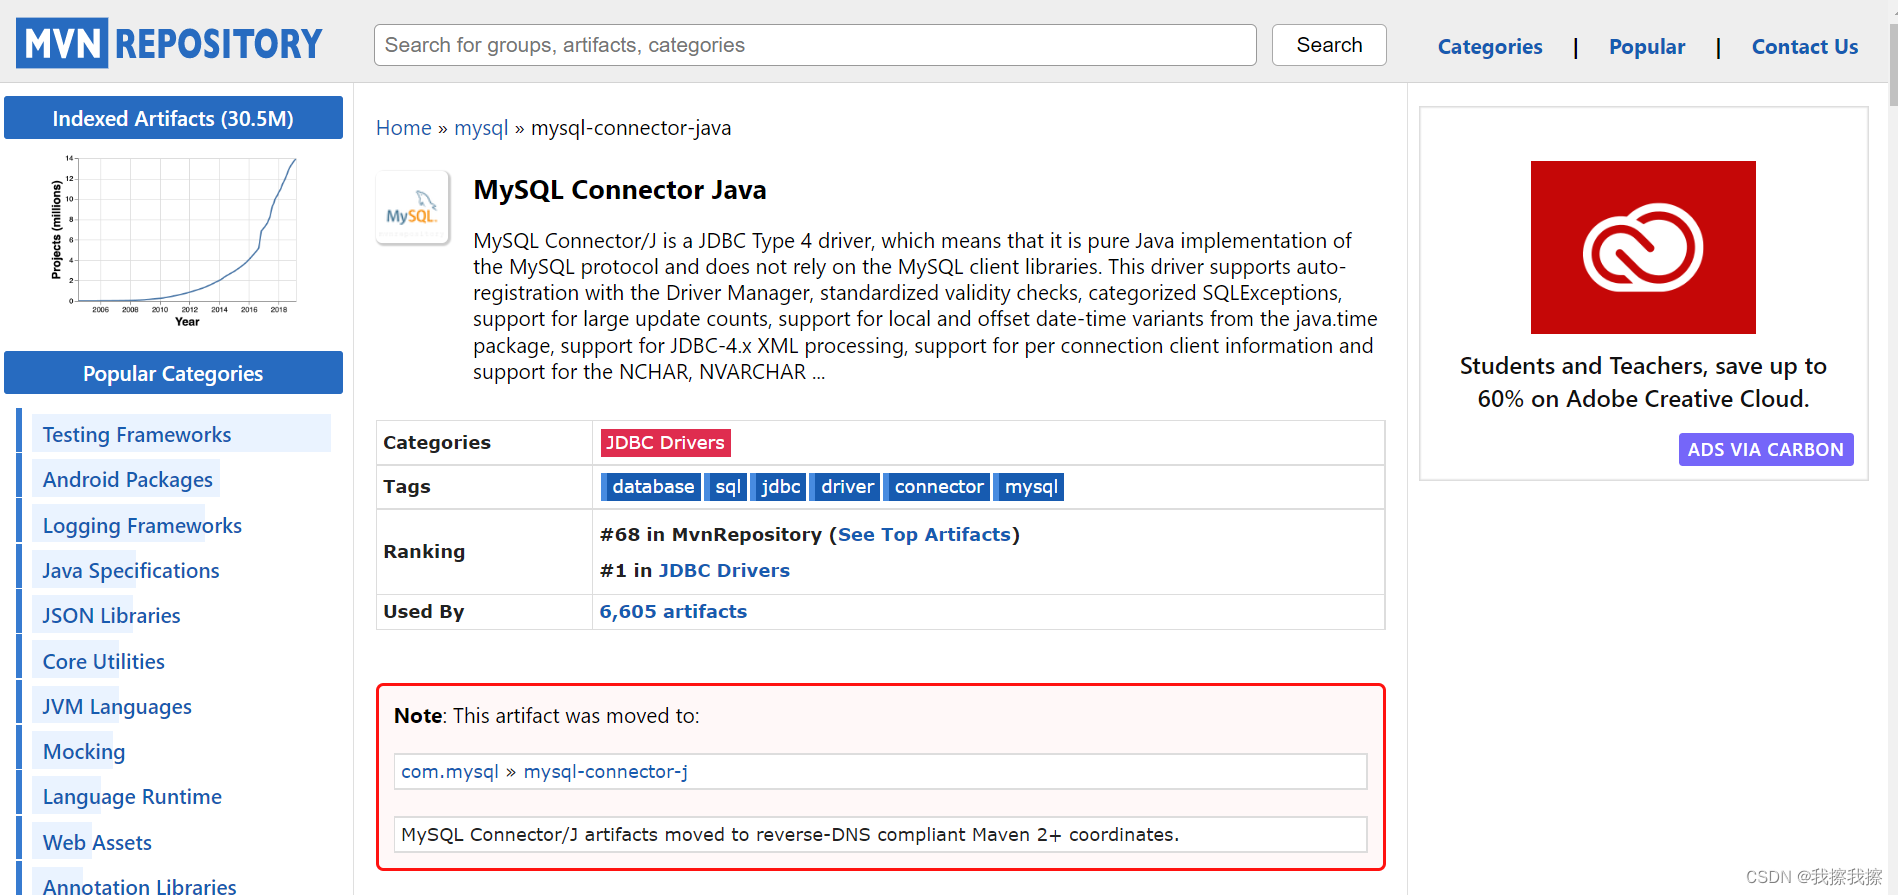Click the MySQL Connector Java title
The image size is (1898, 895).
(620, 190)
